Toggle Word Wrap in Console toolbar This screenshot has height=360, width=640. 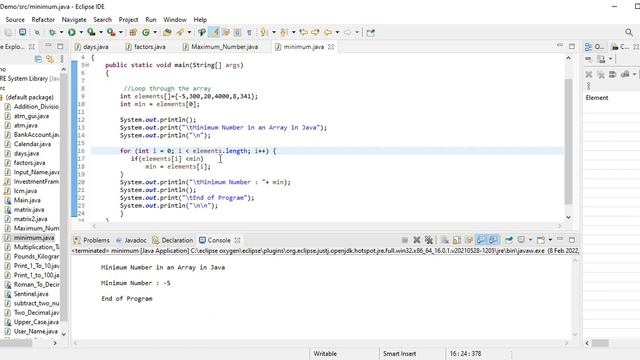[469, 240]
